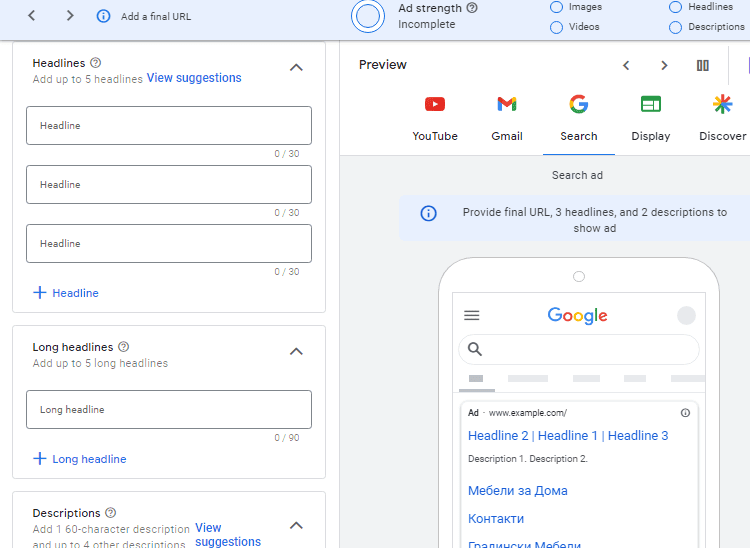Select the Images radio indicator

[x=556, y=7]
